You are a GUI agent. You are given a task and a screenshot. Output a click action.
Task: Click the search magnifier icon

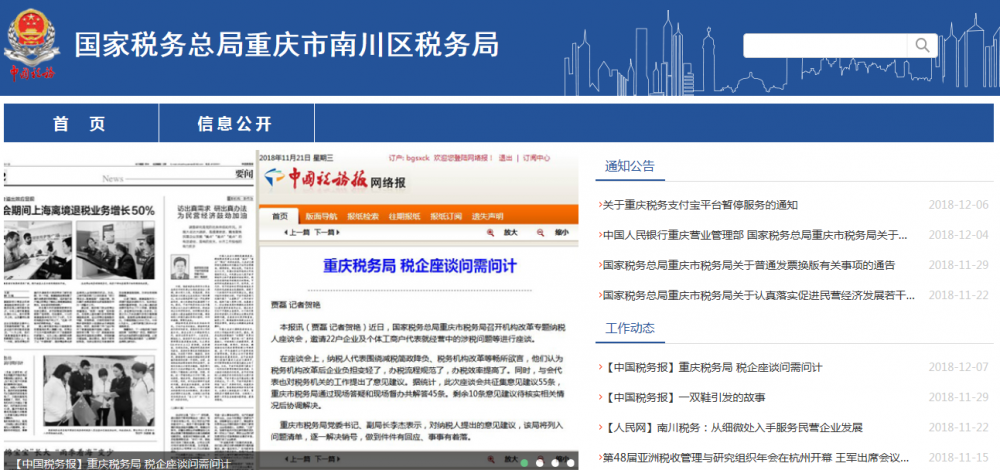[x=921, y=45]
